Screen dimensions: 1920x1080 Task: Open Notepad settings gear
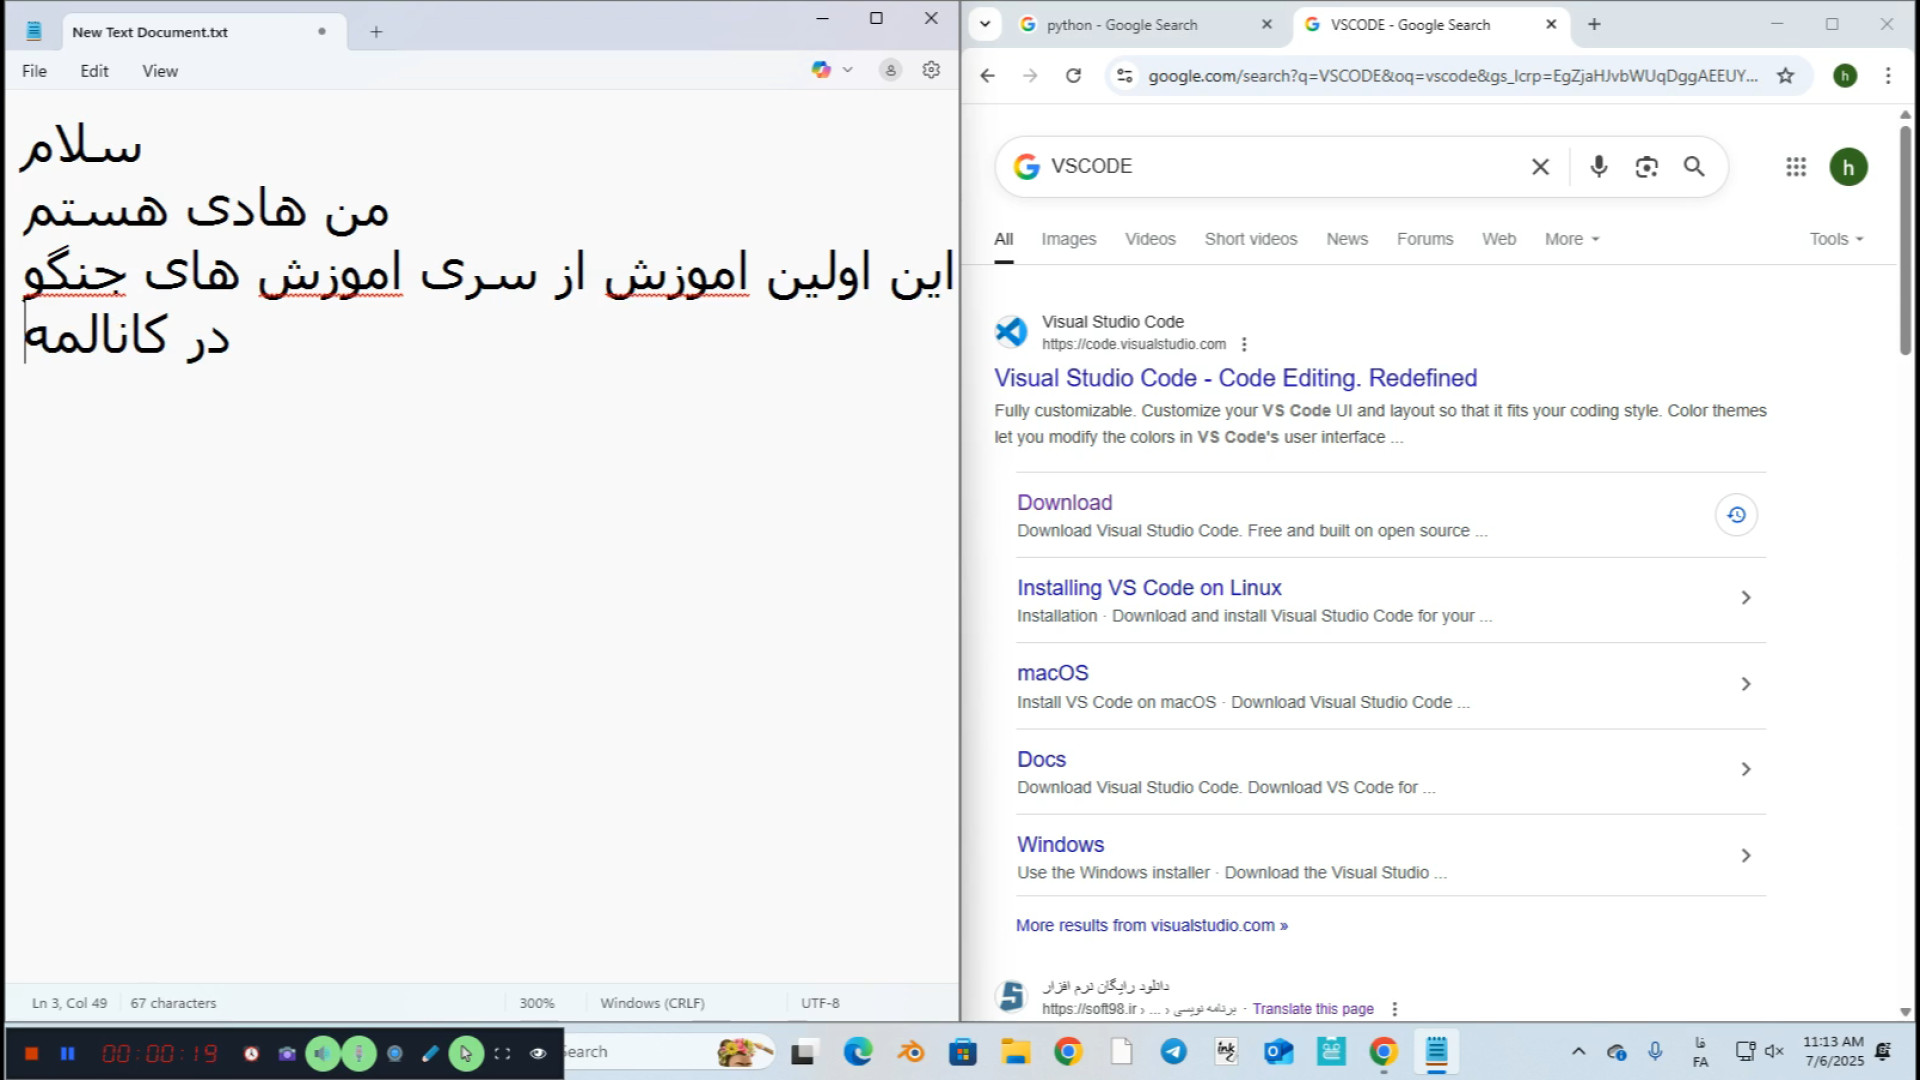click(931, 70)
